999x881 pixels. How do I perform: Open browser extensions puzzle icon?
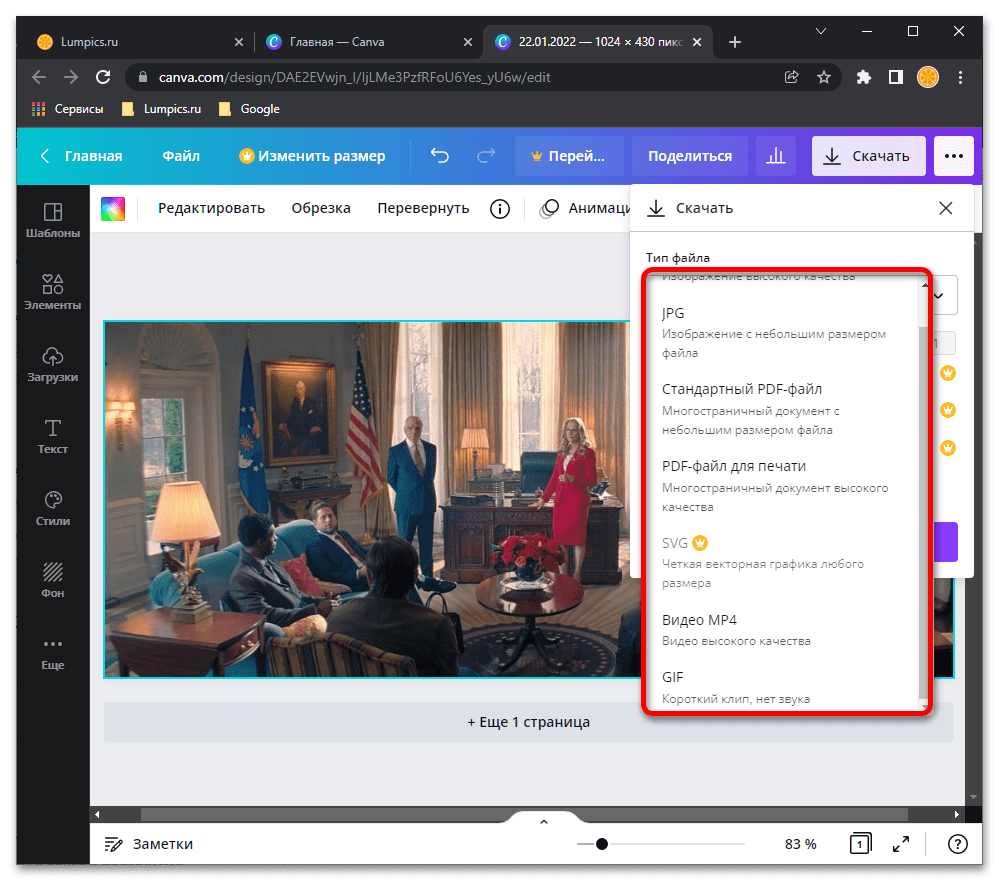[864, 77]
